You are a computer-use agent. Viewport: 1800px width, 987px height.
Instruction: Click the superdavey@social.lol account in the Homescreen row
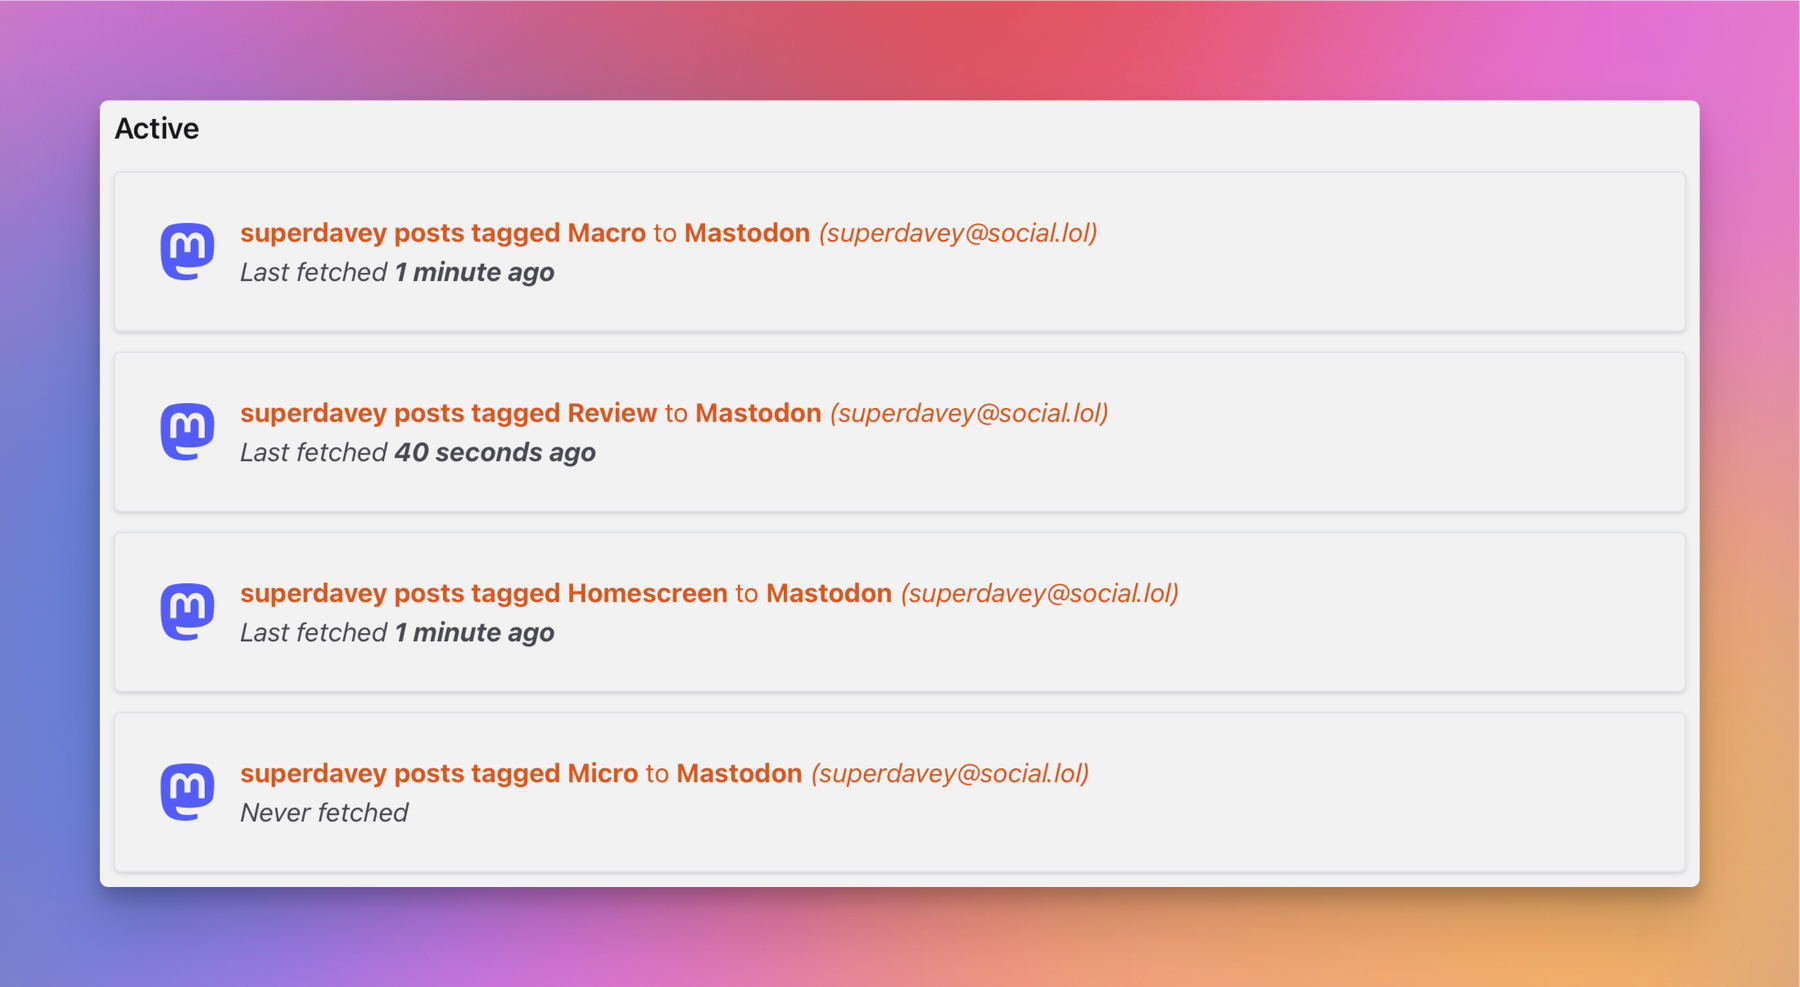(x=1040, y=593)
